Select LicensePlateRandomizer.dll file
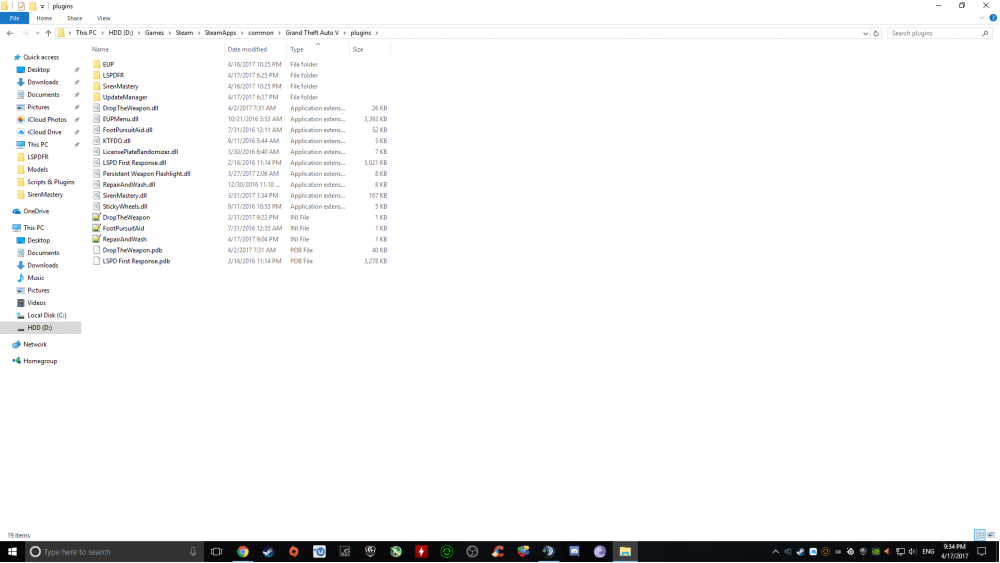 [140, 152]
